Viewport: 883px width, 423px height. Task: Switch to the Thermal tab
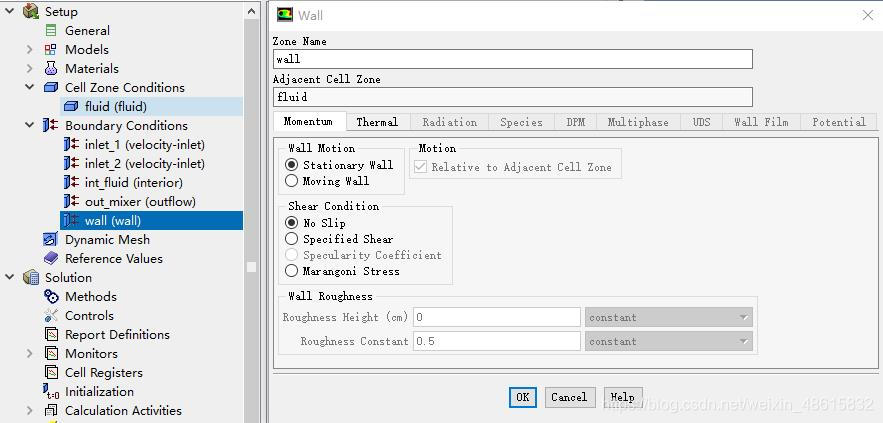point(377,122)
